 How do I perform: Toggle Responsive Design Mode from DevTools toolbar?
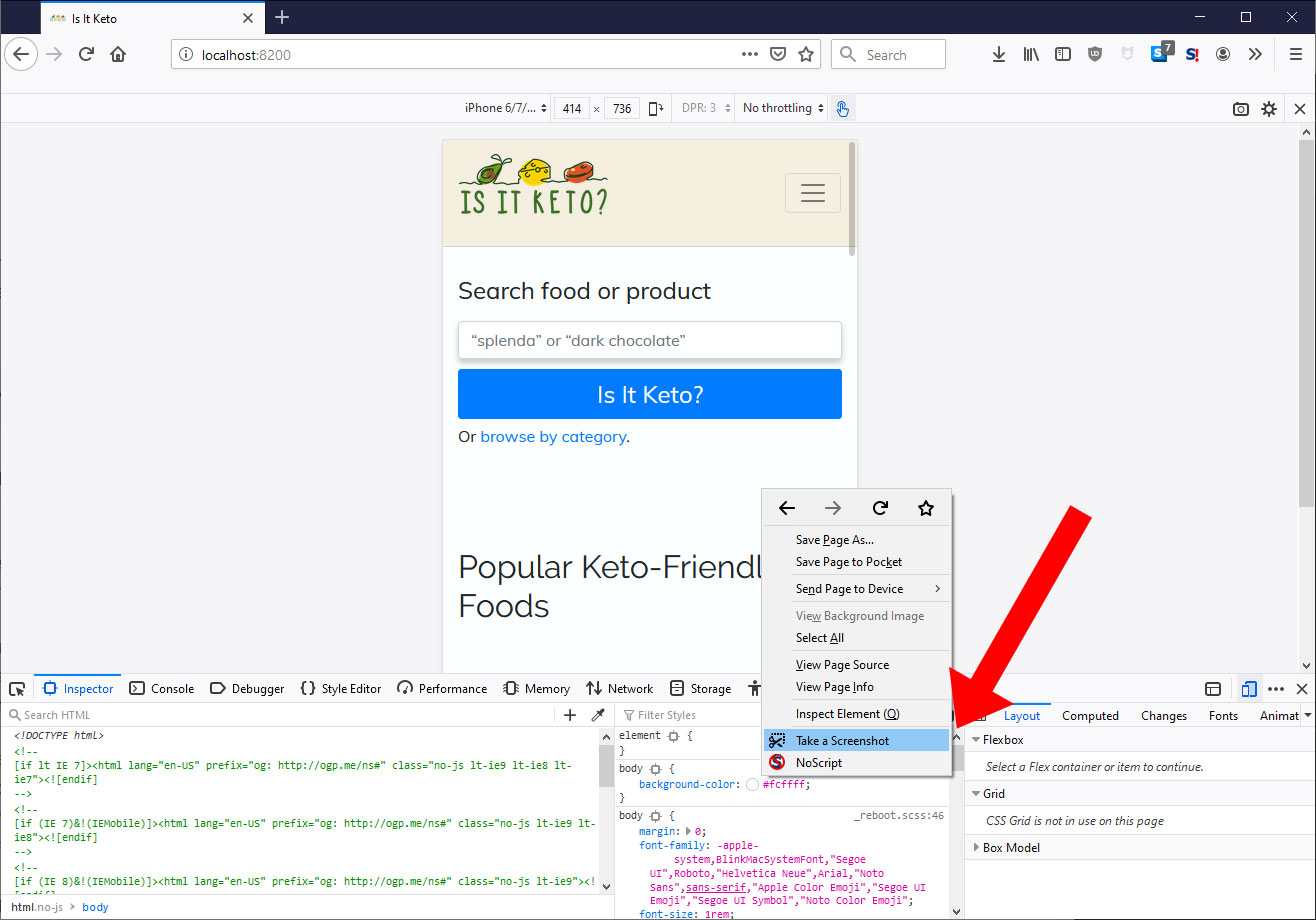[1249, 689]
